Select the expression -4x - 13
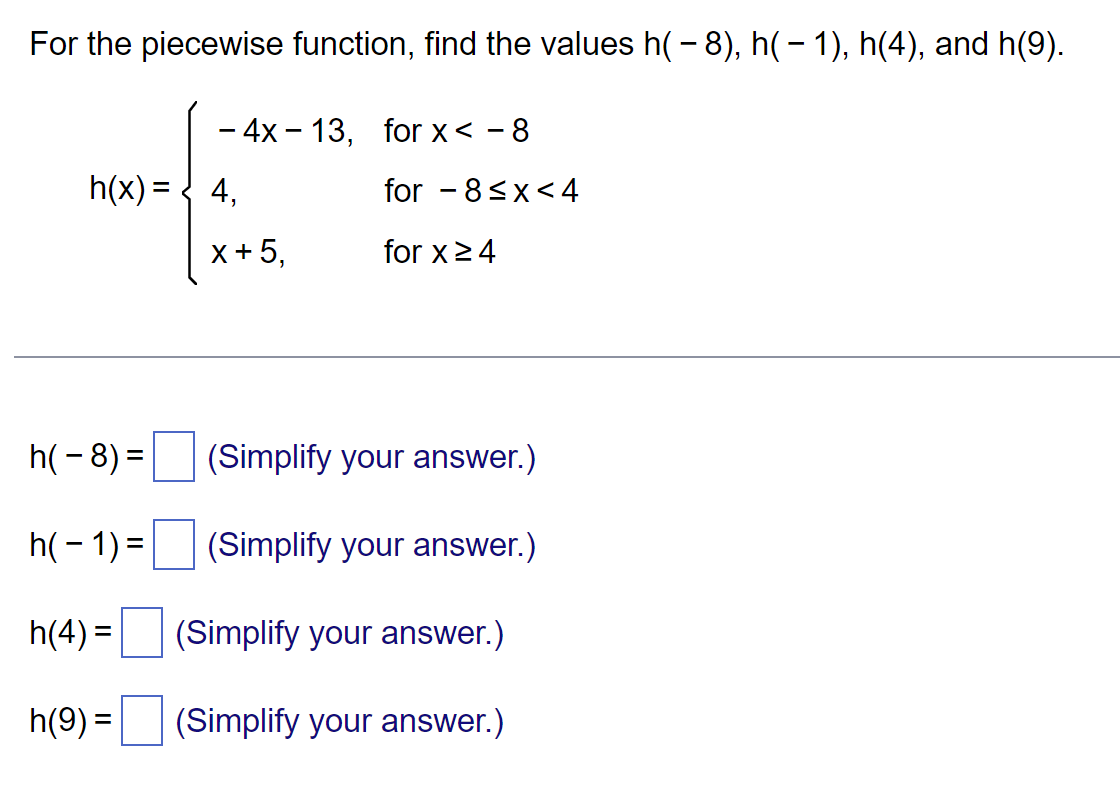 pyautogui.click(x=278, y=130)
